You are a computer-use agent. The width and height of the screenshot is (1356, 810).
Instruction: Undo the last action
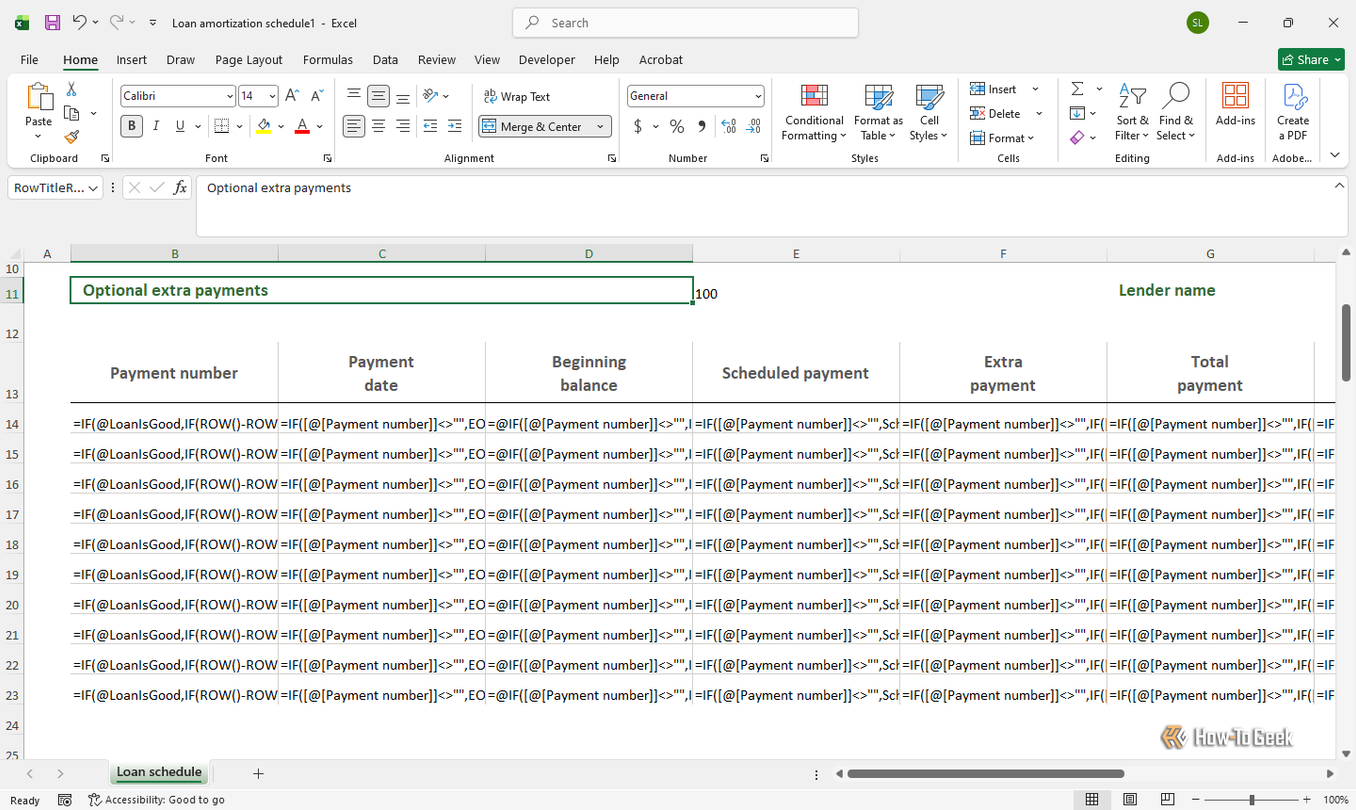click(x=79, y=22)
